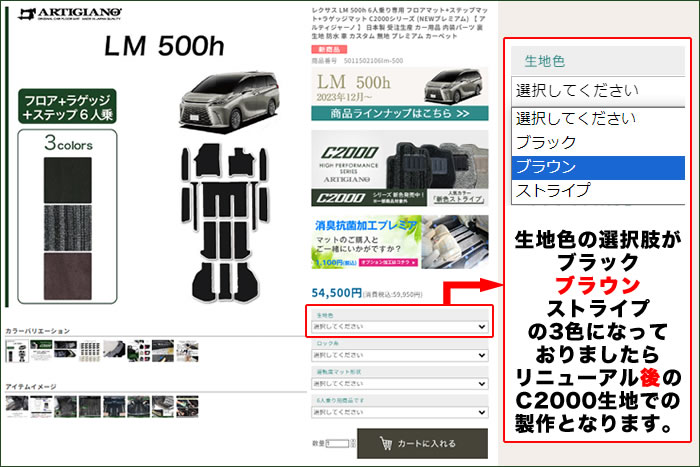This screenshot has height=467, width=700.
Task: Choose 選択してください placeholder option in the list
Action: 598,119
